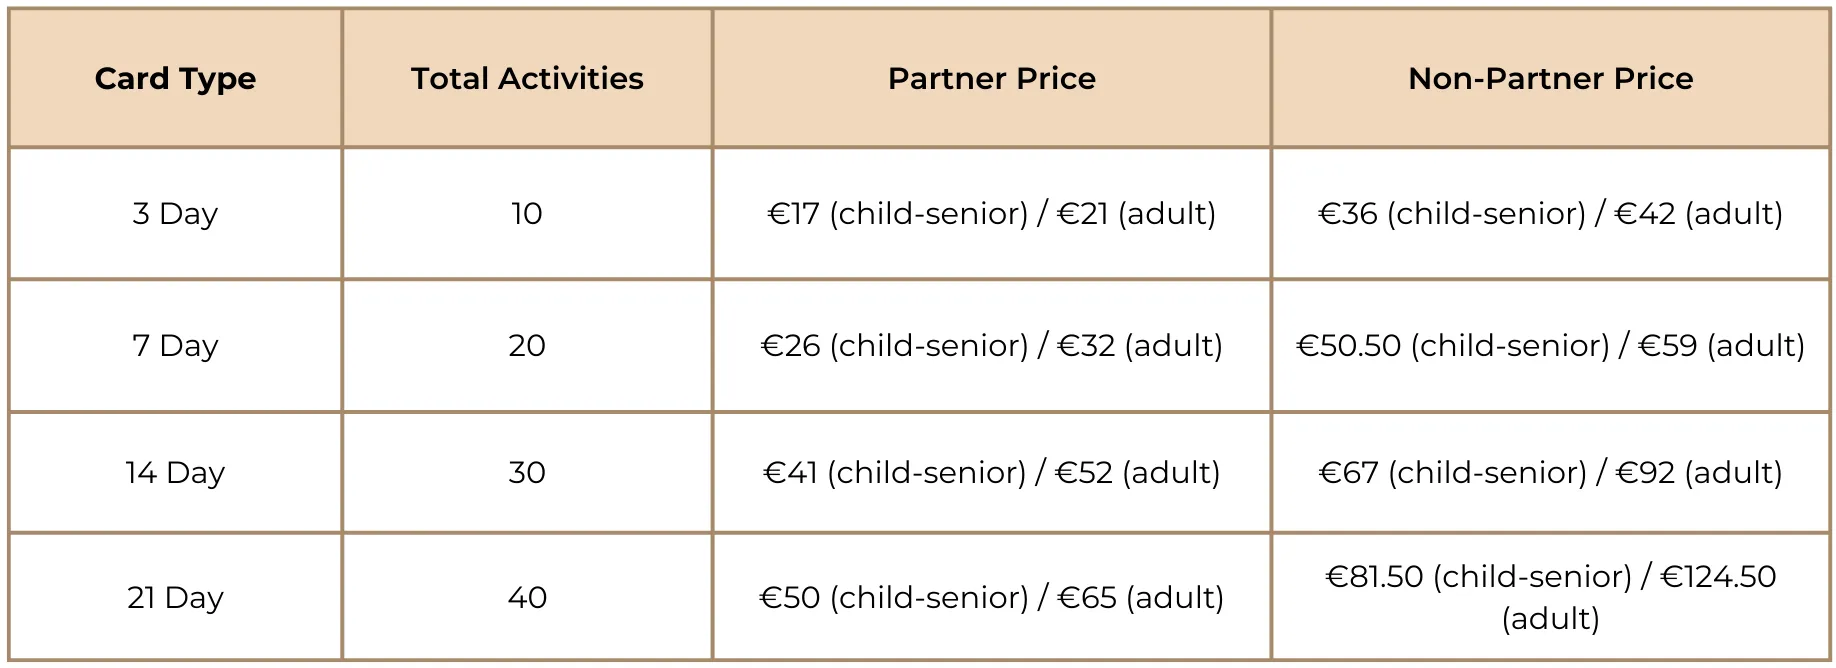The width and height of the screenshot is (1836, 668).
Task: Select the non-partner price €81.50 / €124.50 cell
Action: click(1550, 597)
